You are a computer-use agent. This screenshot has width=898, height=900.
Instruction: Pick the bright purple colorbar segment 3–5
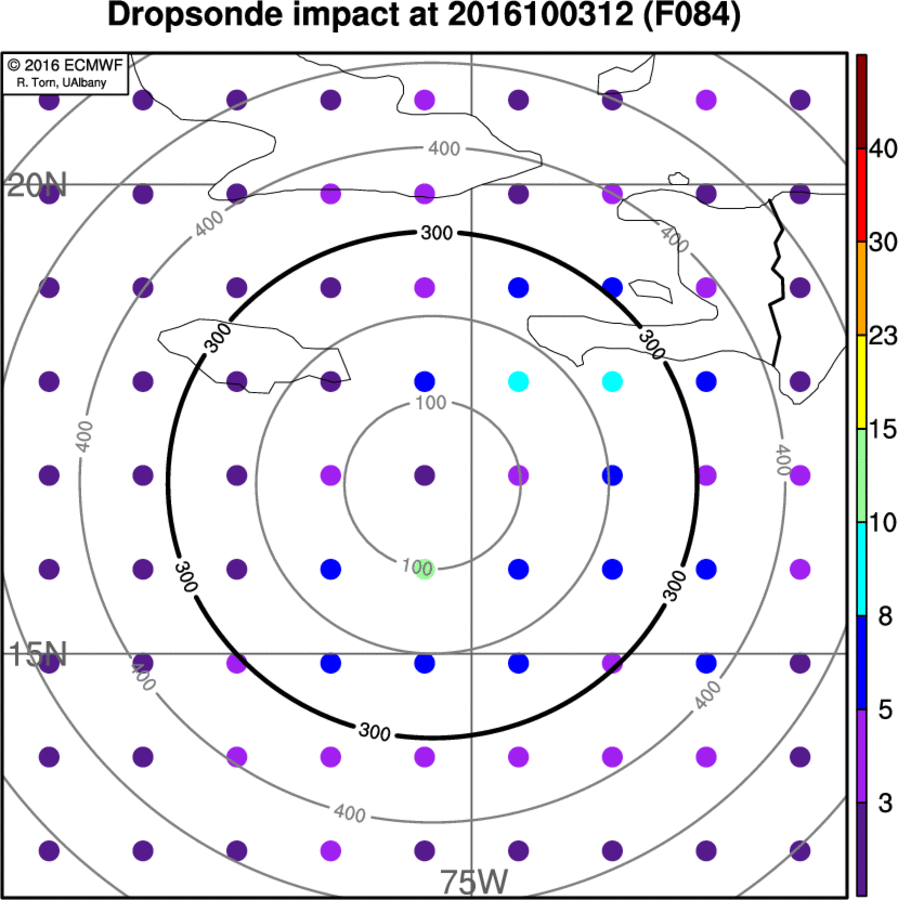click(x=861, y=757)
